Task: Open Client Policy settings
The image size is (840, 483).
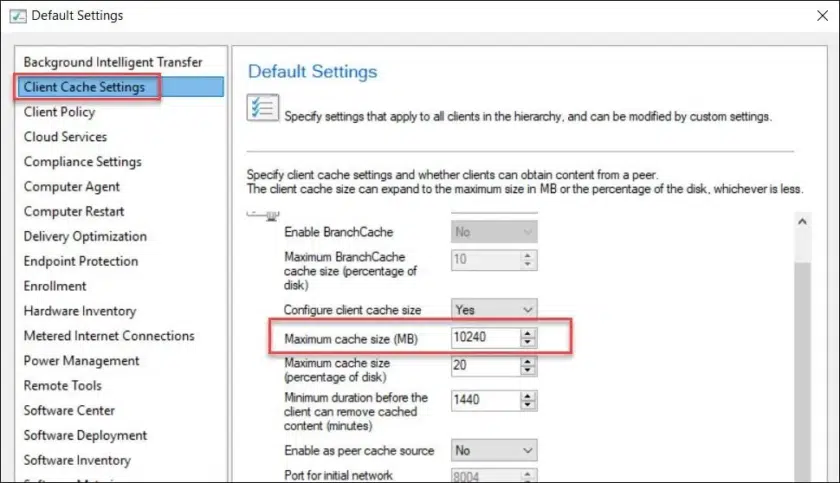Action: click(59, 112)
